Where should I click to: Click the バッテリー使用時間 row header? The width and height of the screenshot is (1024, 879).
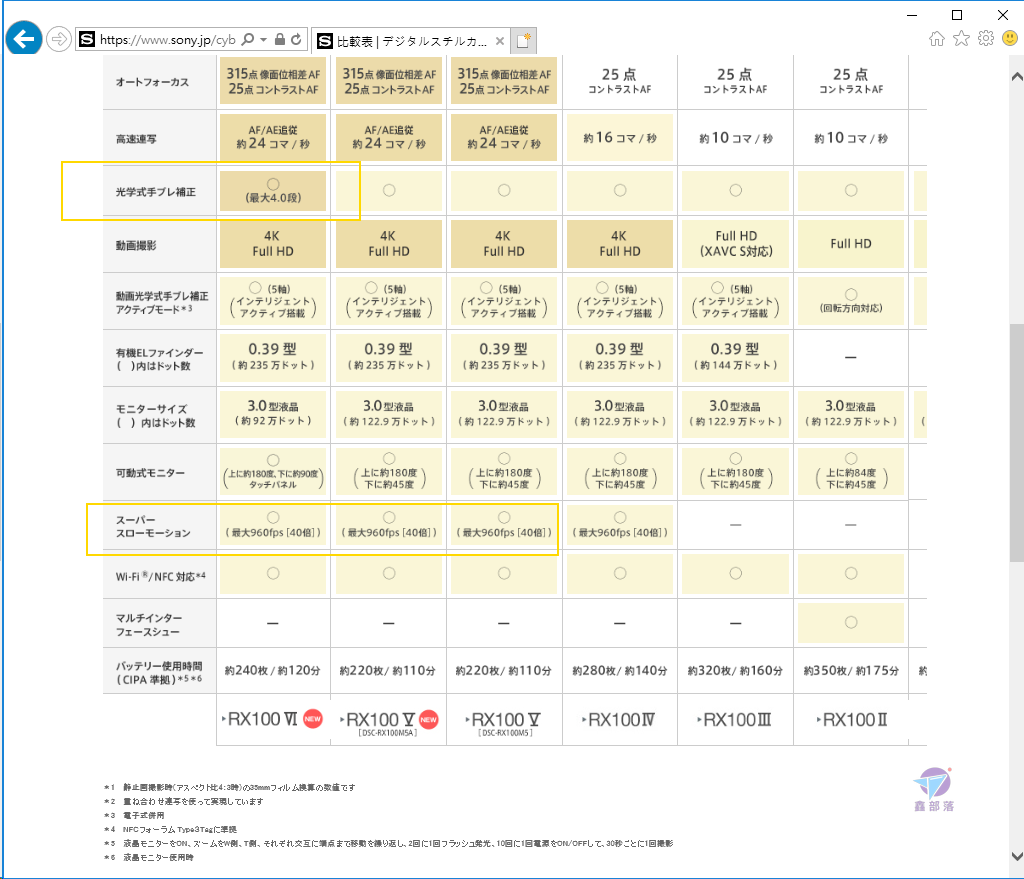[x=159, y=673]
